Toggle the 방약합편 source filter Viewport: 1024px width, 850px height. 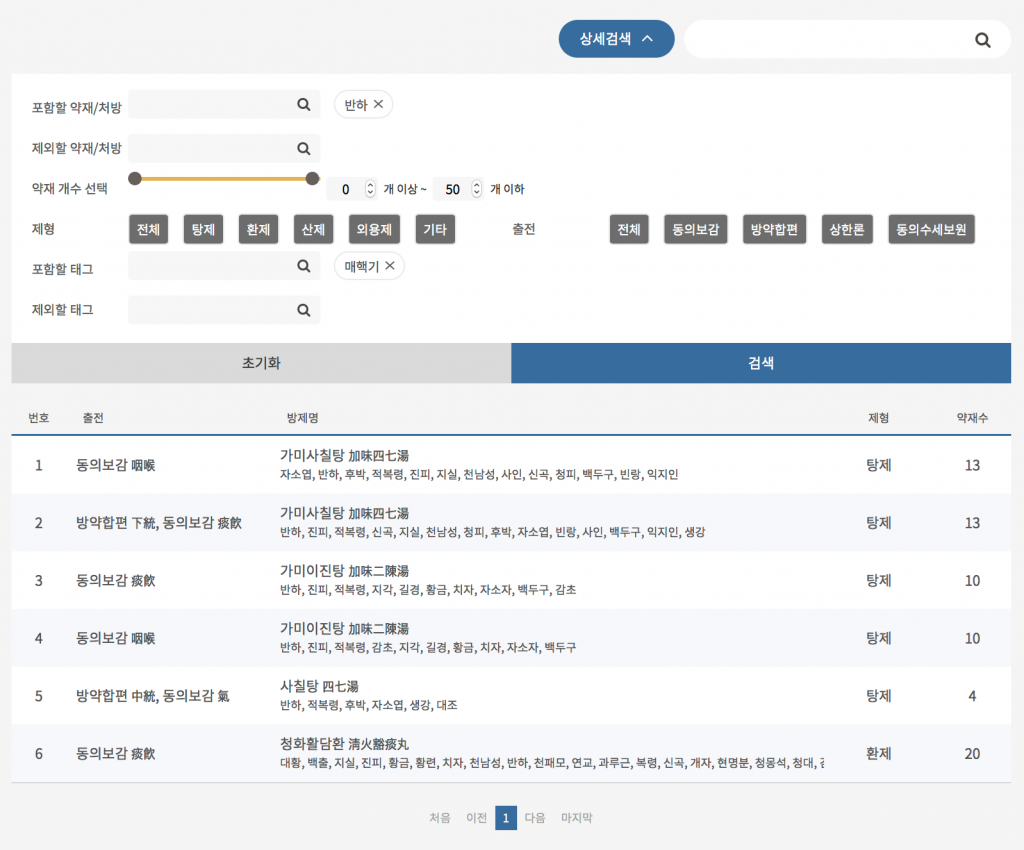tap(775, 229)
